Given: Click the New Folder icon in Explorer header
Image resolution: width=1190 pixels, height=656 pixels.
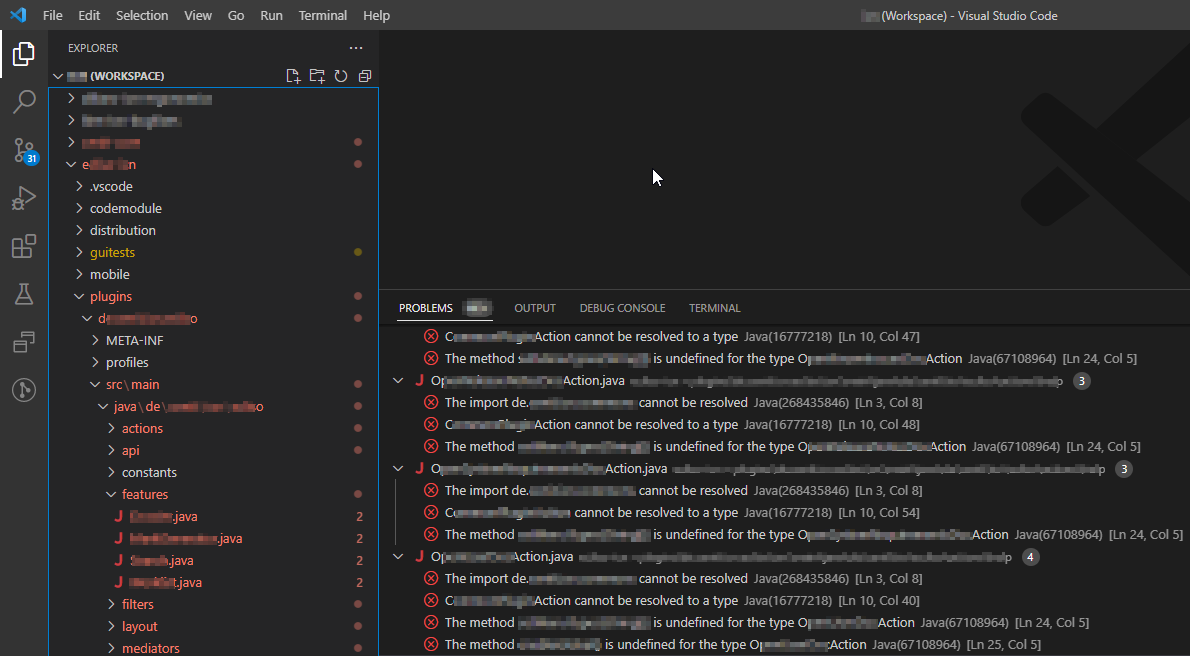Looking at the screenshot, I should [317, 76].
